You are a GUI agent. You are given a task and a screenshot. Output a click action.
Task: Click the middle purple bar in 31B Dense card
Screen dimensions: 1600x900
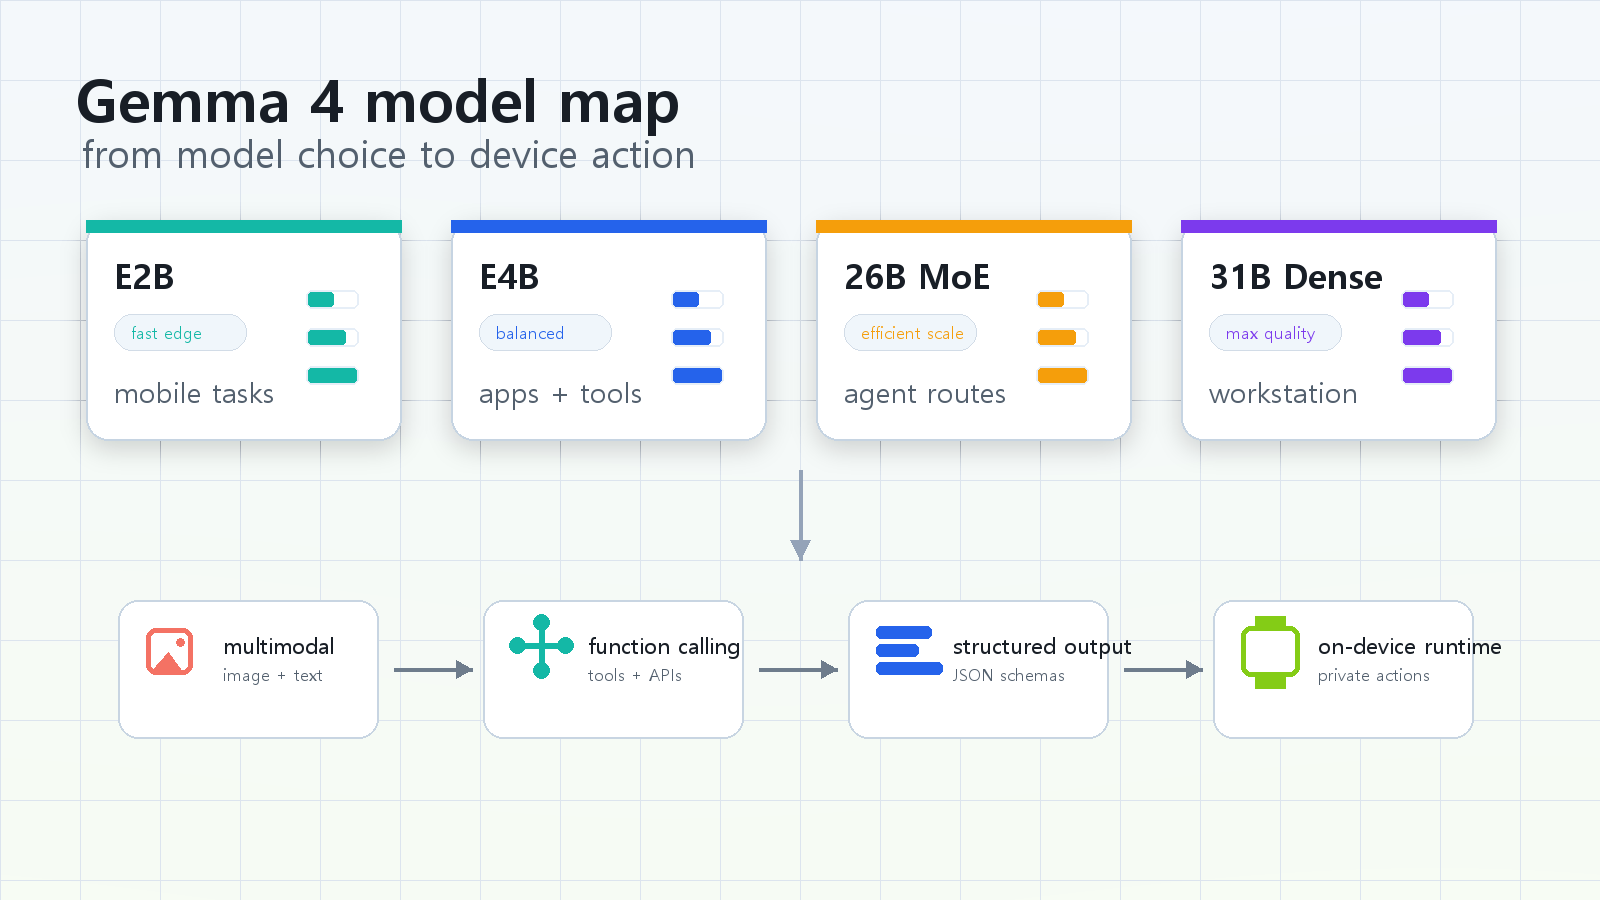[x=1422, y=337]
